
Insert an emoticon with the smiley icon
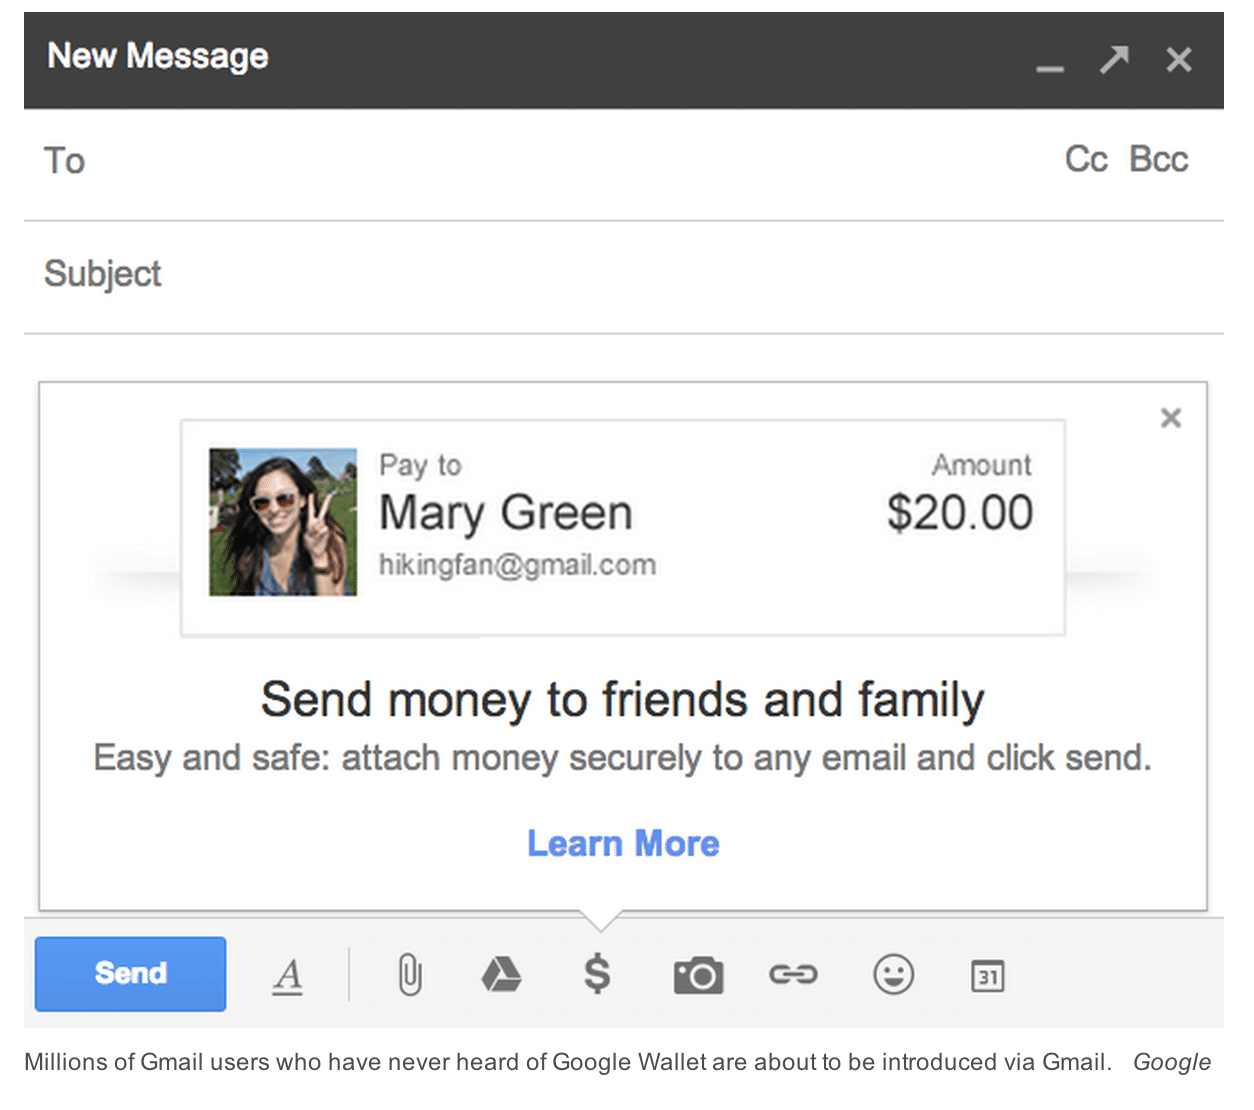[893, 974]
